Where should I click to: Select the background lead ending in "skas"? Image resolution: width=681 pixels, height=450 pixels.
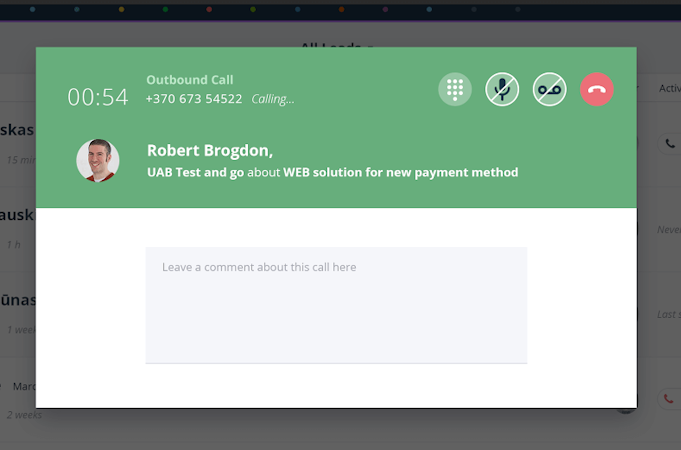point(18,131)
